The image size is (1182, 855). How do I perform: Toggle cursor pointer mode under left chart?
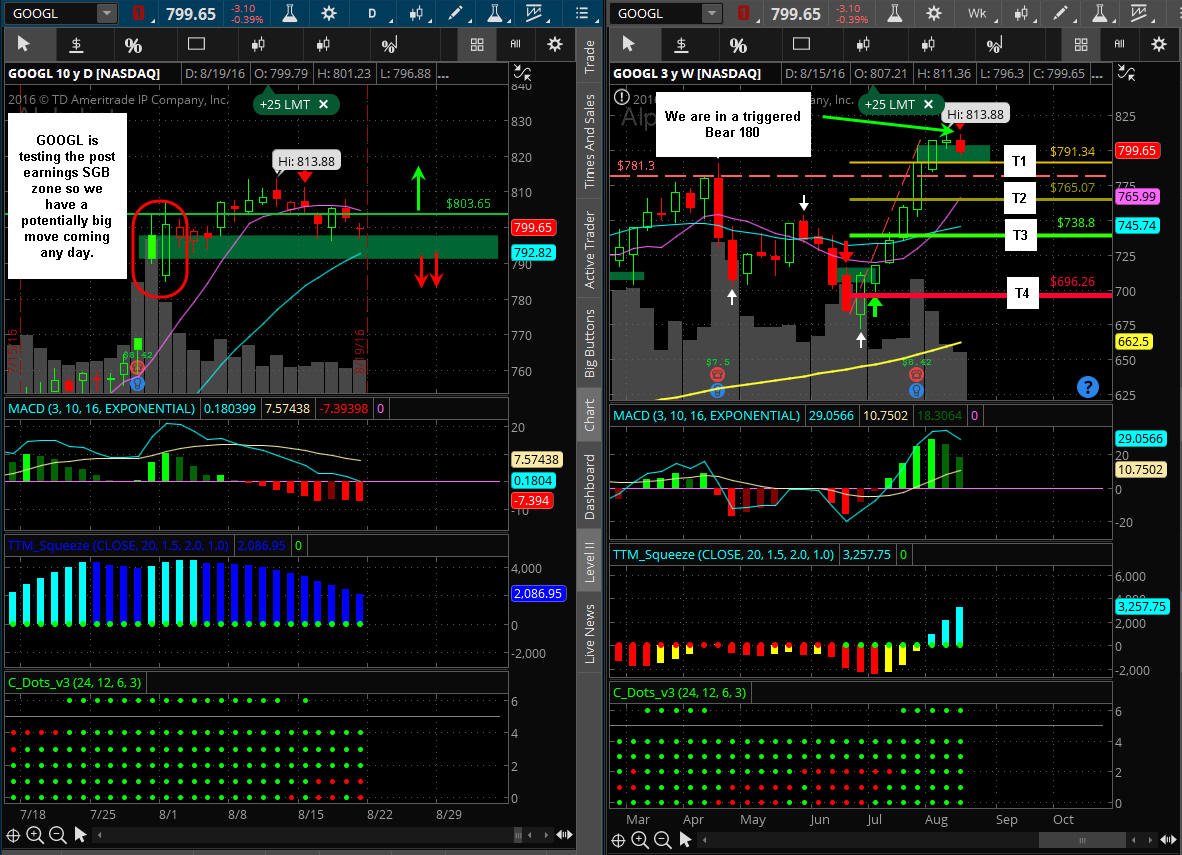(80, 834)
